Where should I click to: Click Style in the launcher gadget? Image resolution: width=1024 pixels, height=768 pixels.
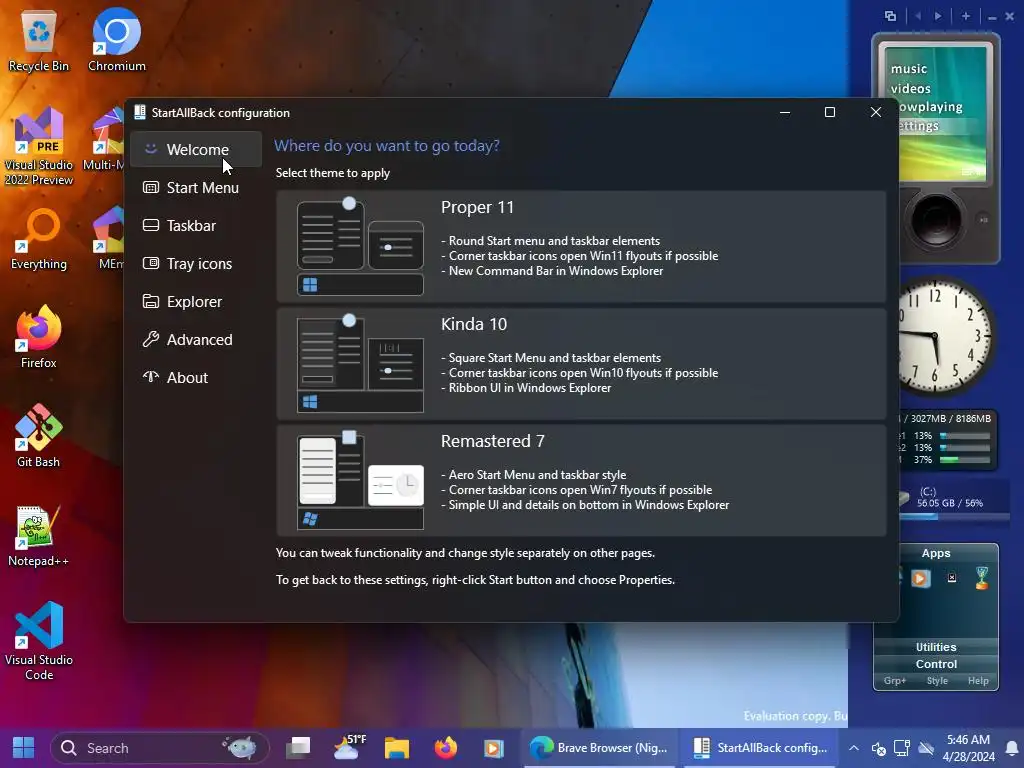pyautogui.click(x=936, y=680)
